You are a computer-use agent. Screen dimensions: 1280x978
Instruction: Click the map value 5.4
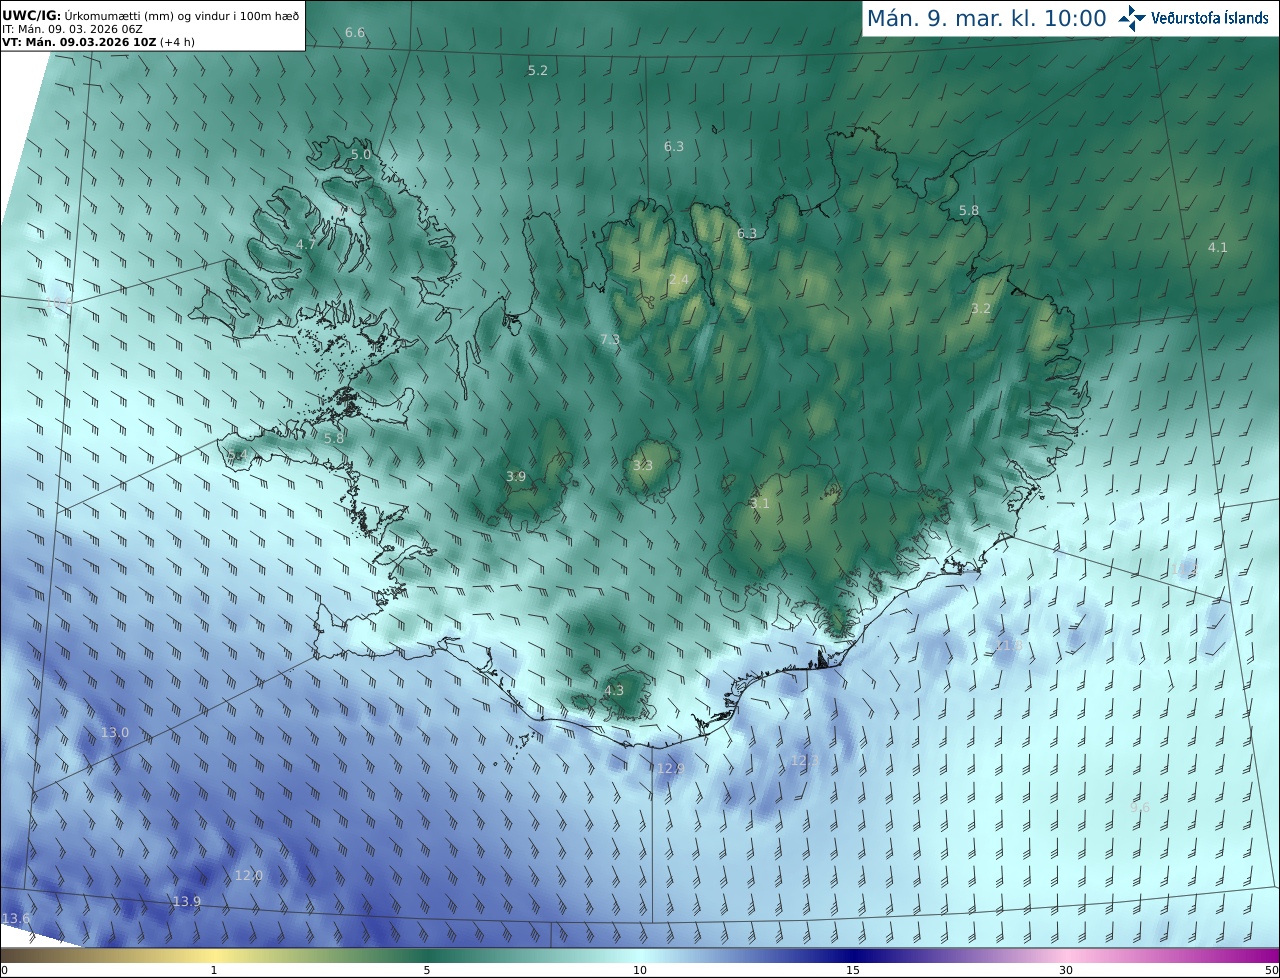[238, 456]
